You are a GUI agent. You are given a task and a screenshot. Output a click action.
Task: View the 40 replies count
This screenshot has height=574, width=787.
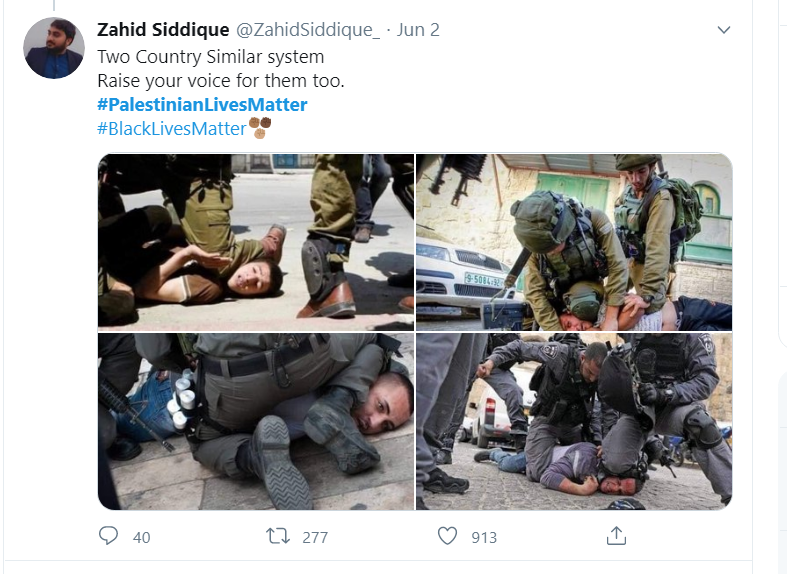(x=142, y=537)
